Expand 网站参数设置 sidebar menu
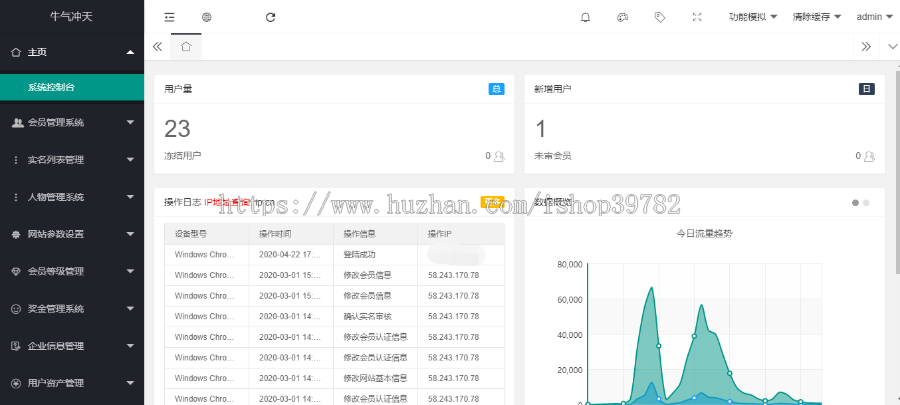The height and width of the screenshot is (405, 900). point(72,234)
